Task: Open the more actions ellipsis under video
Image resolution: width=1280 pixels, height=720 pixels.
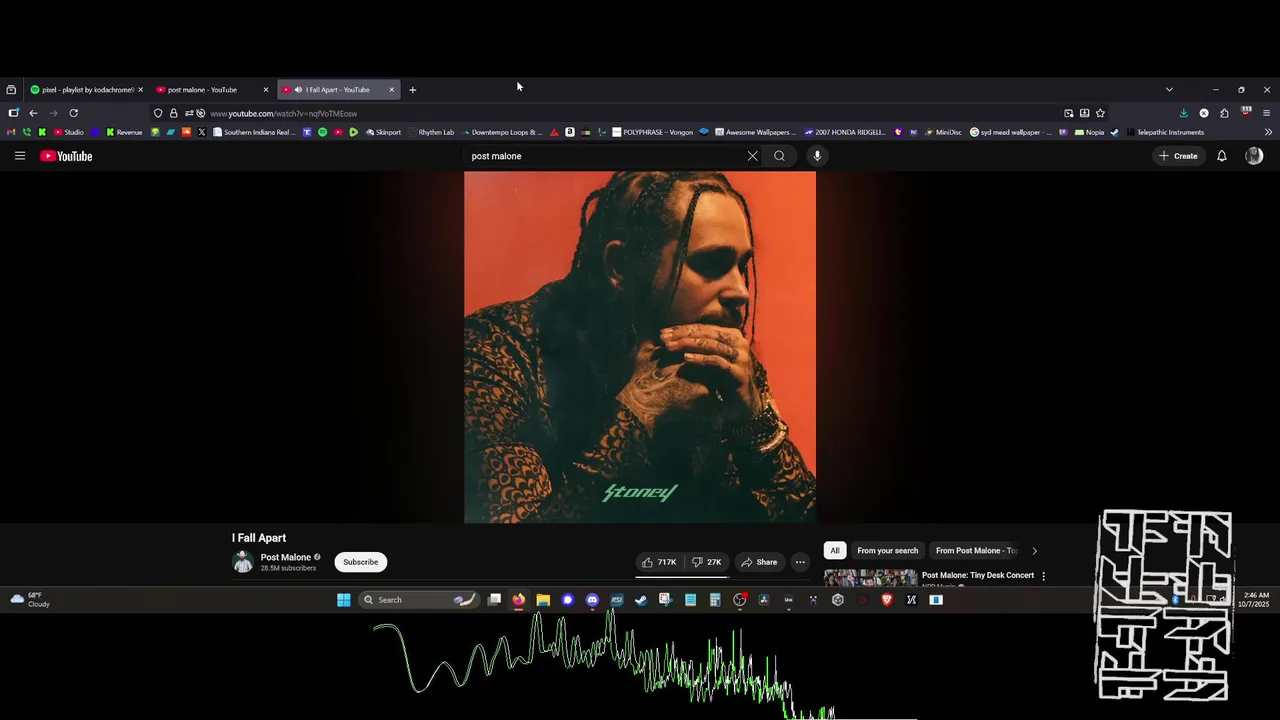Action: click(799, 562)
